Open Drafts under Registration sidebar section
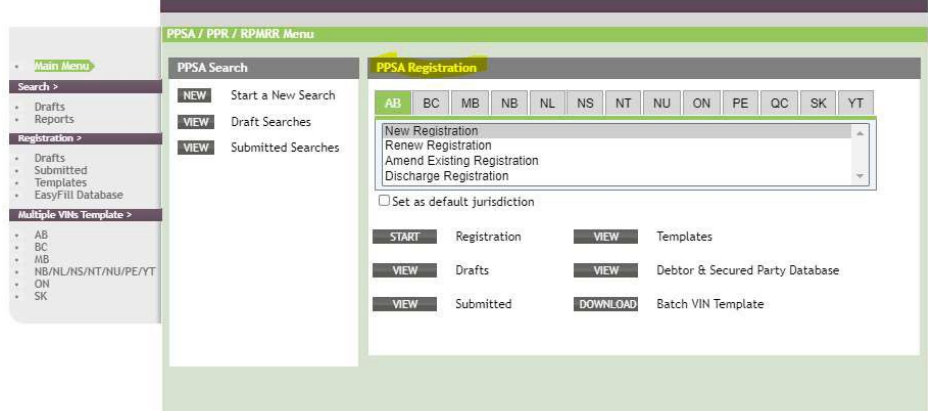The width and height of the screenshot is (928, 411). pos(50,158)
